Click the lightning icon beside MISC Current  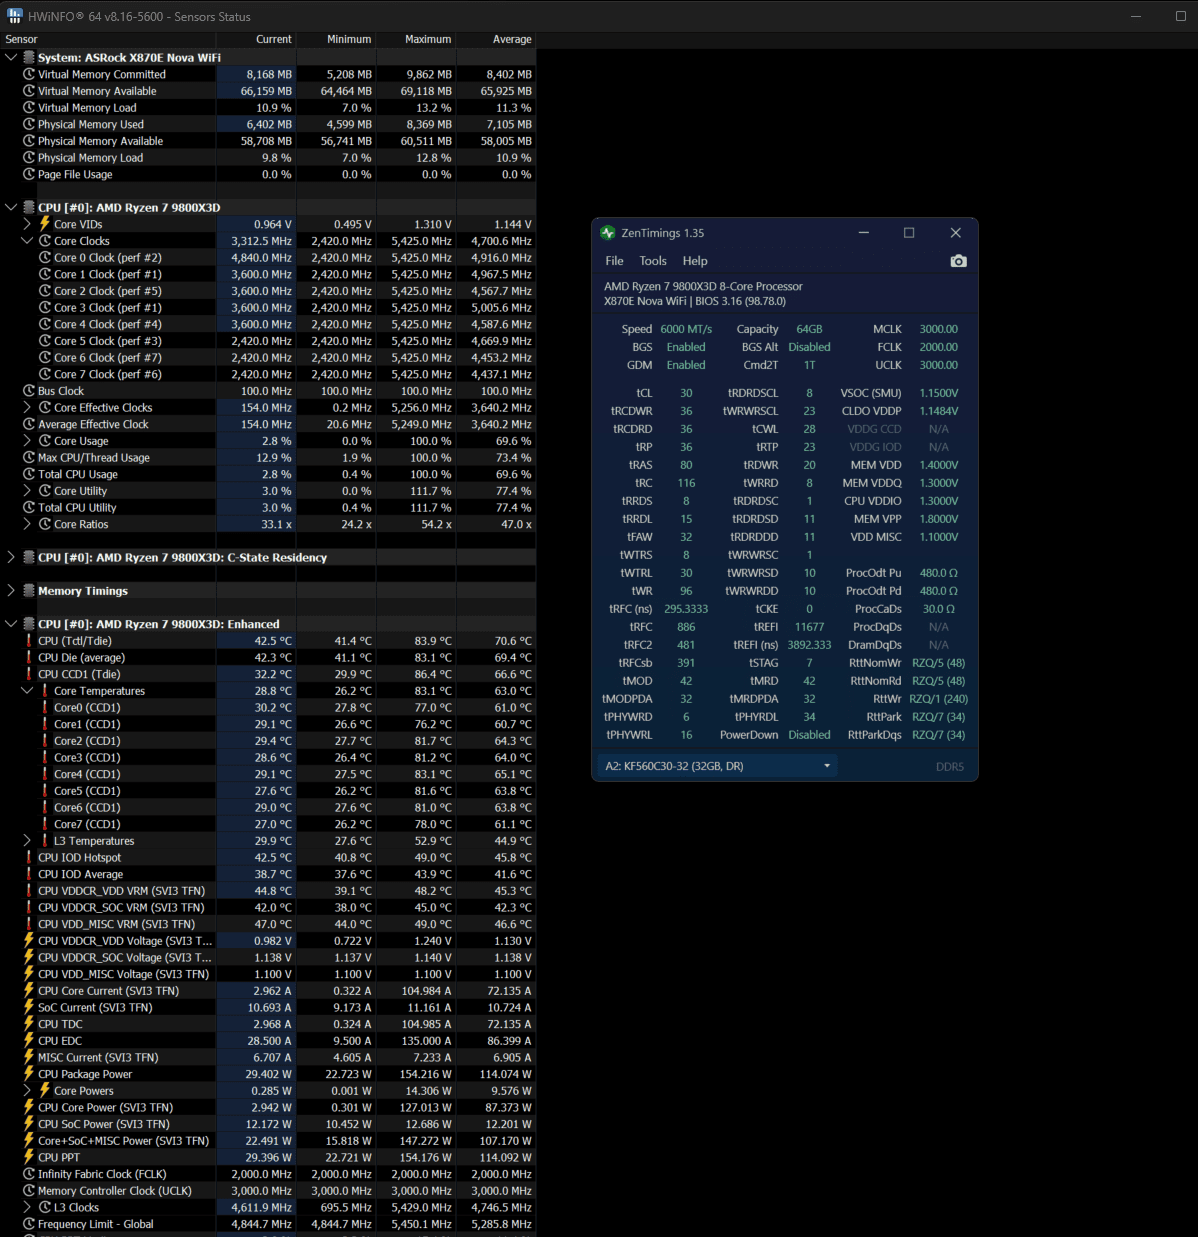[29, 1057]
